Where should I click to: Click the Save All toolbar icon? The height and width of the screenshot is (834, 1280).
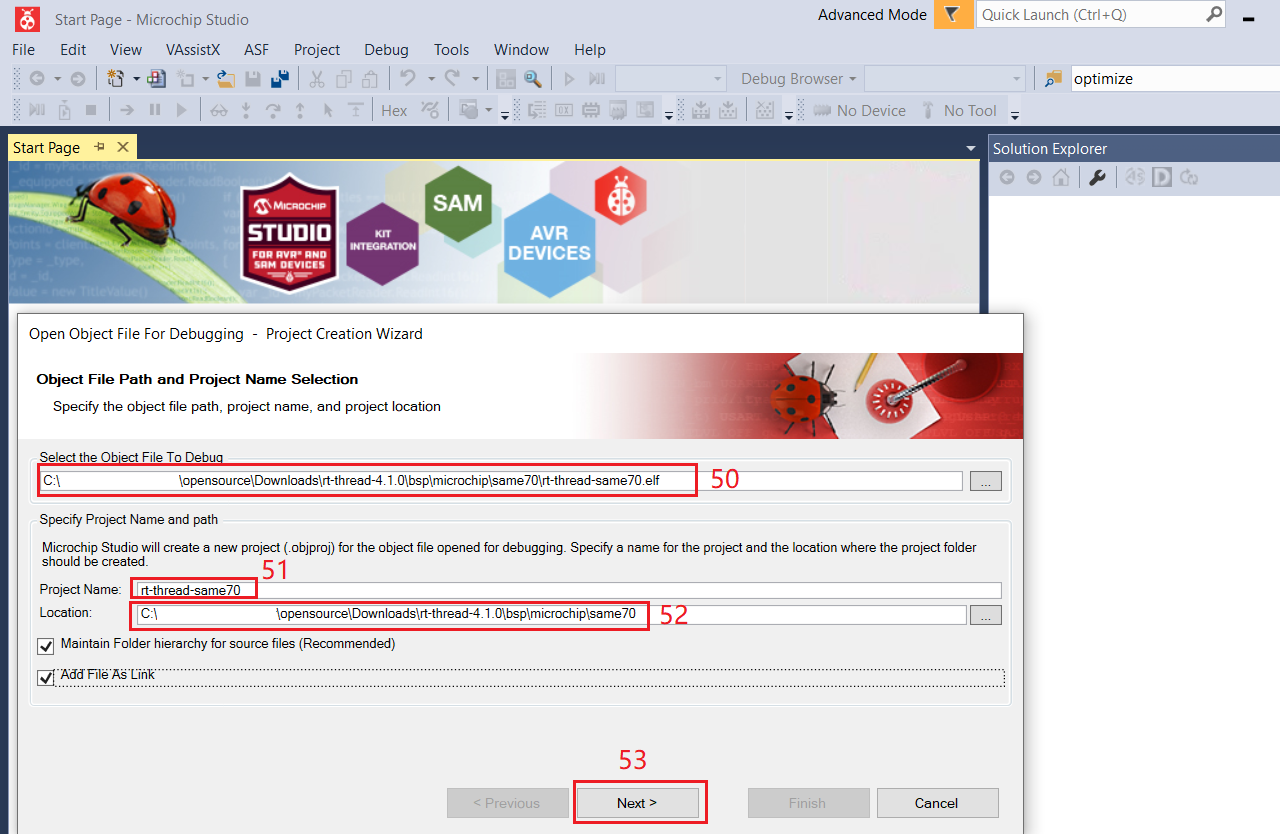pyautogui.click(x=280, y=79)
